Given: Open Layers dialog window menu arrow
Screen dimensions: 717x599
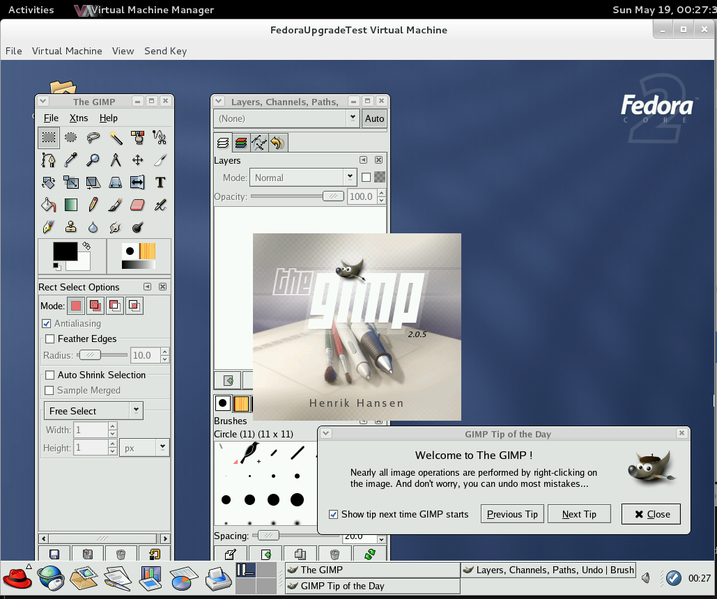Looking at the screenshot, I should (x=219, y=101).
